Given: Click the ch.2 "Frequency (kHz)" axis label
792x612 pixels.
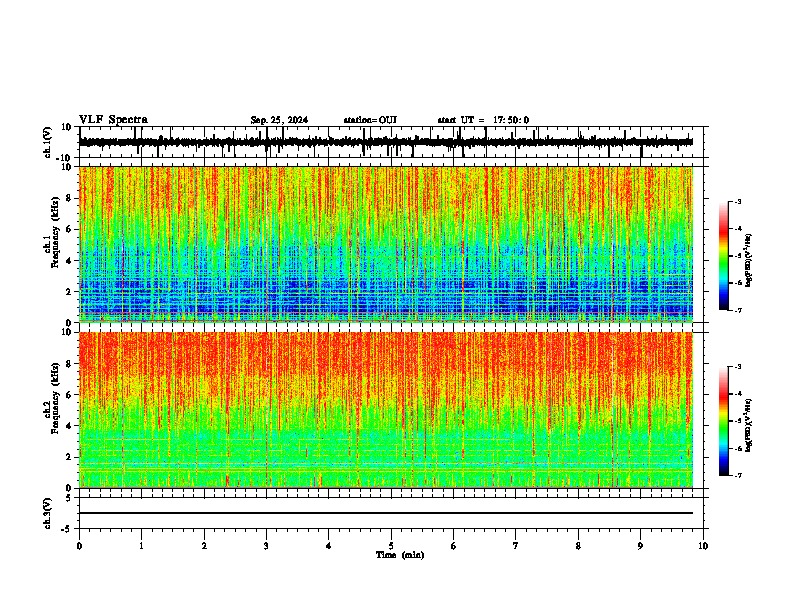Looking at the screenshot, I should click(x=55, y=398).
